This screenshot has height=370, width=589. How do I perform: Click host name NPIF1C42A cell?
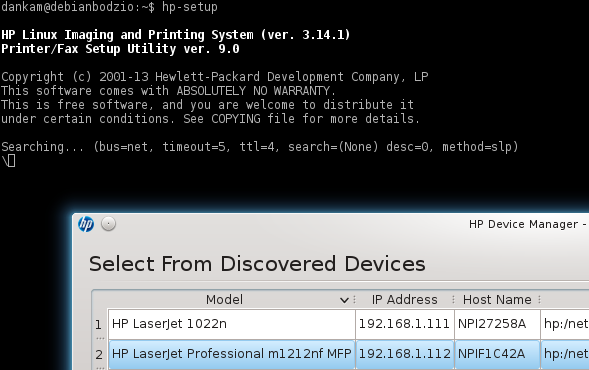coord(497,354)
